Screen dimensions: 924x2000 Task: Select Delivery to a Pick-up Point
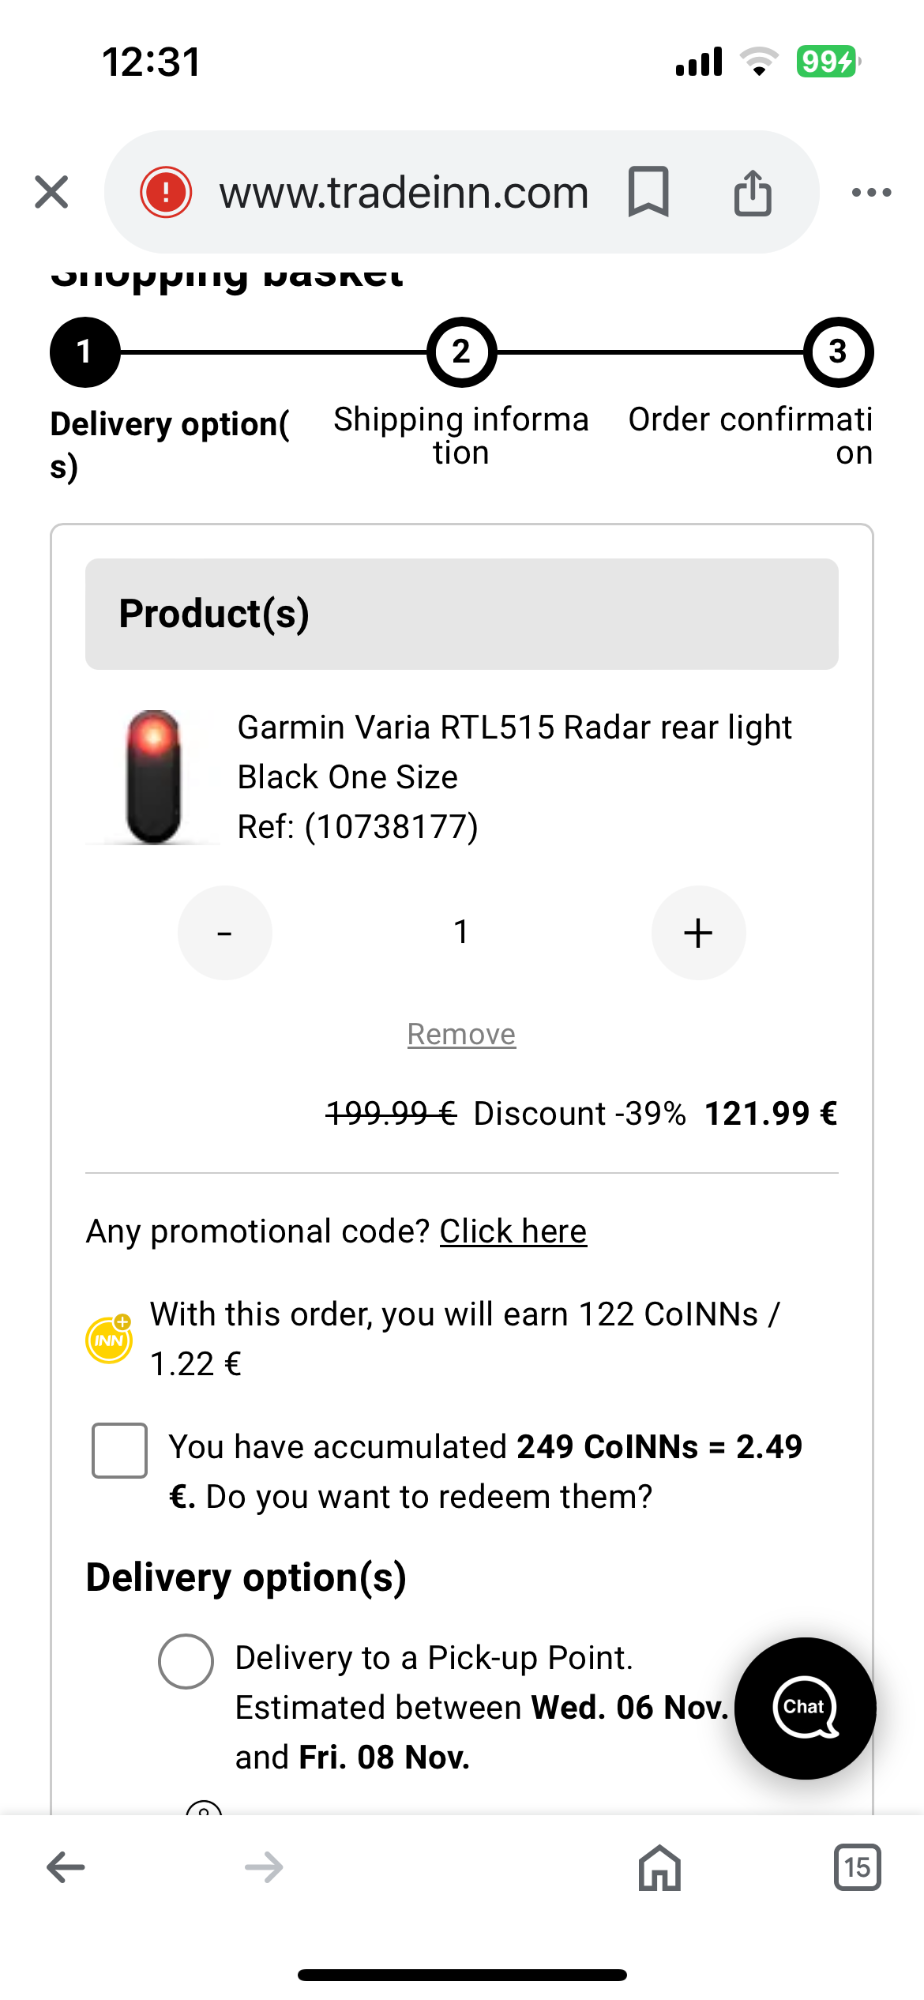coord(186,1661)
